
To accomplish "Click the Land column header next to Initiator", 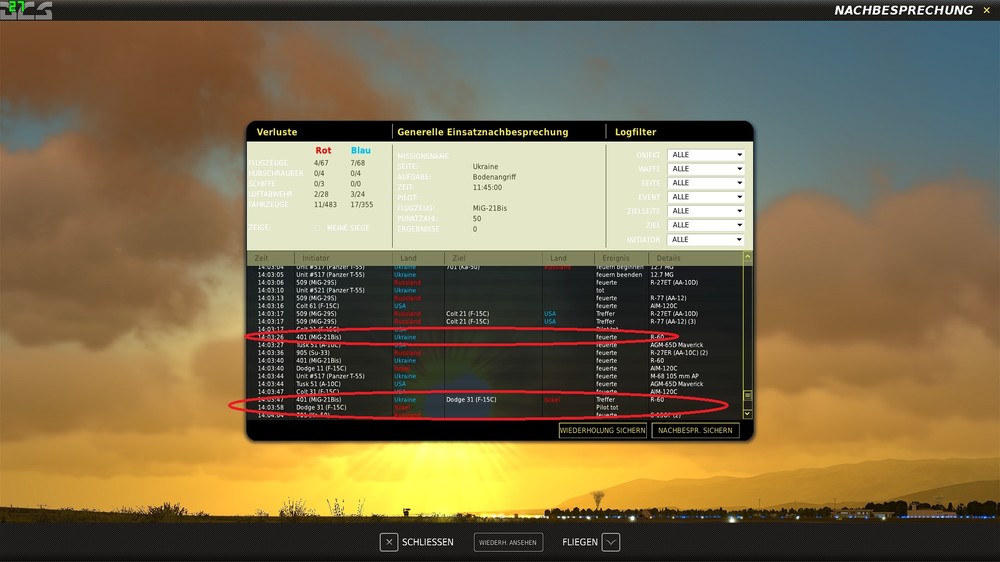I will point(408,258).
